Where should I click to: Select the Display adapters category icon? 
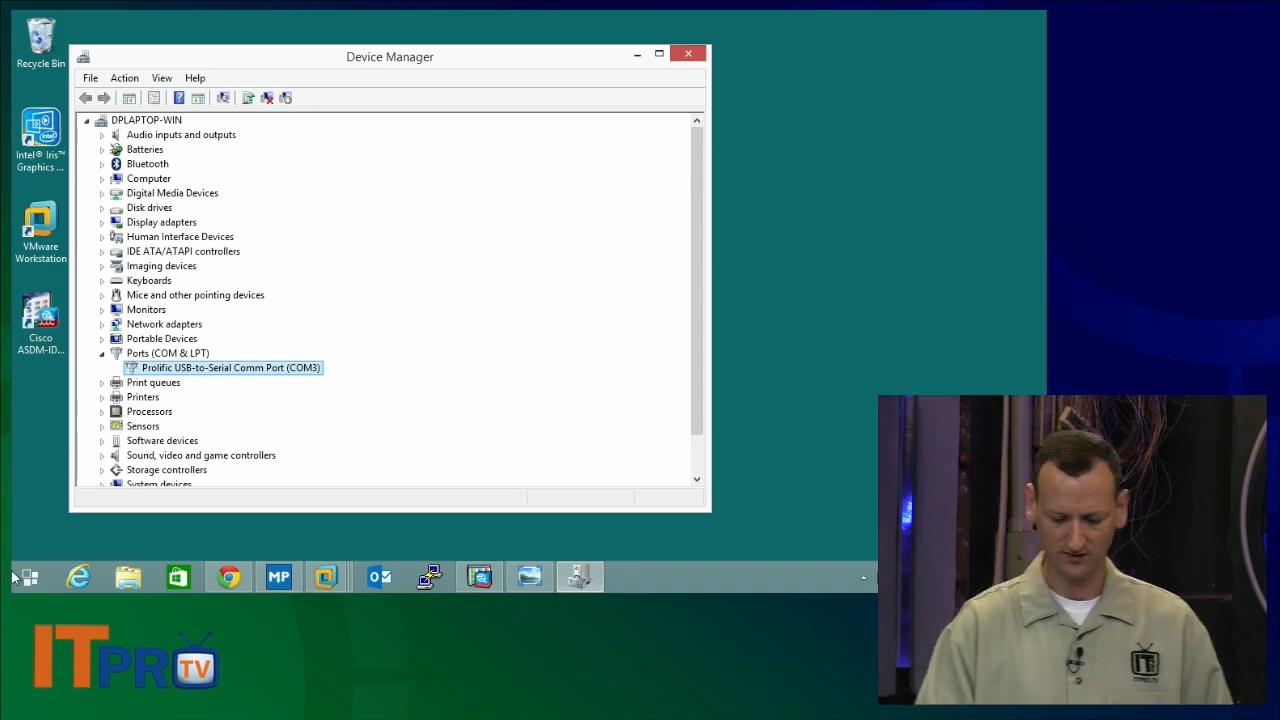(x=116, y=222)
